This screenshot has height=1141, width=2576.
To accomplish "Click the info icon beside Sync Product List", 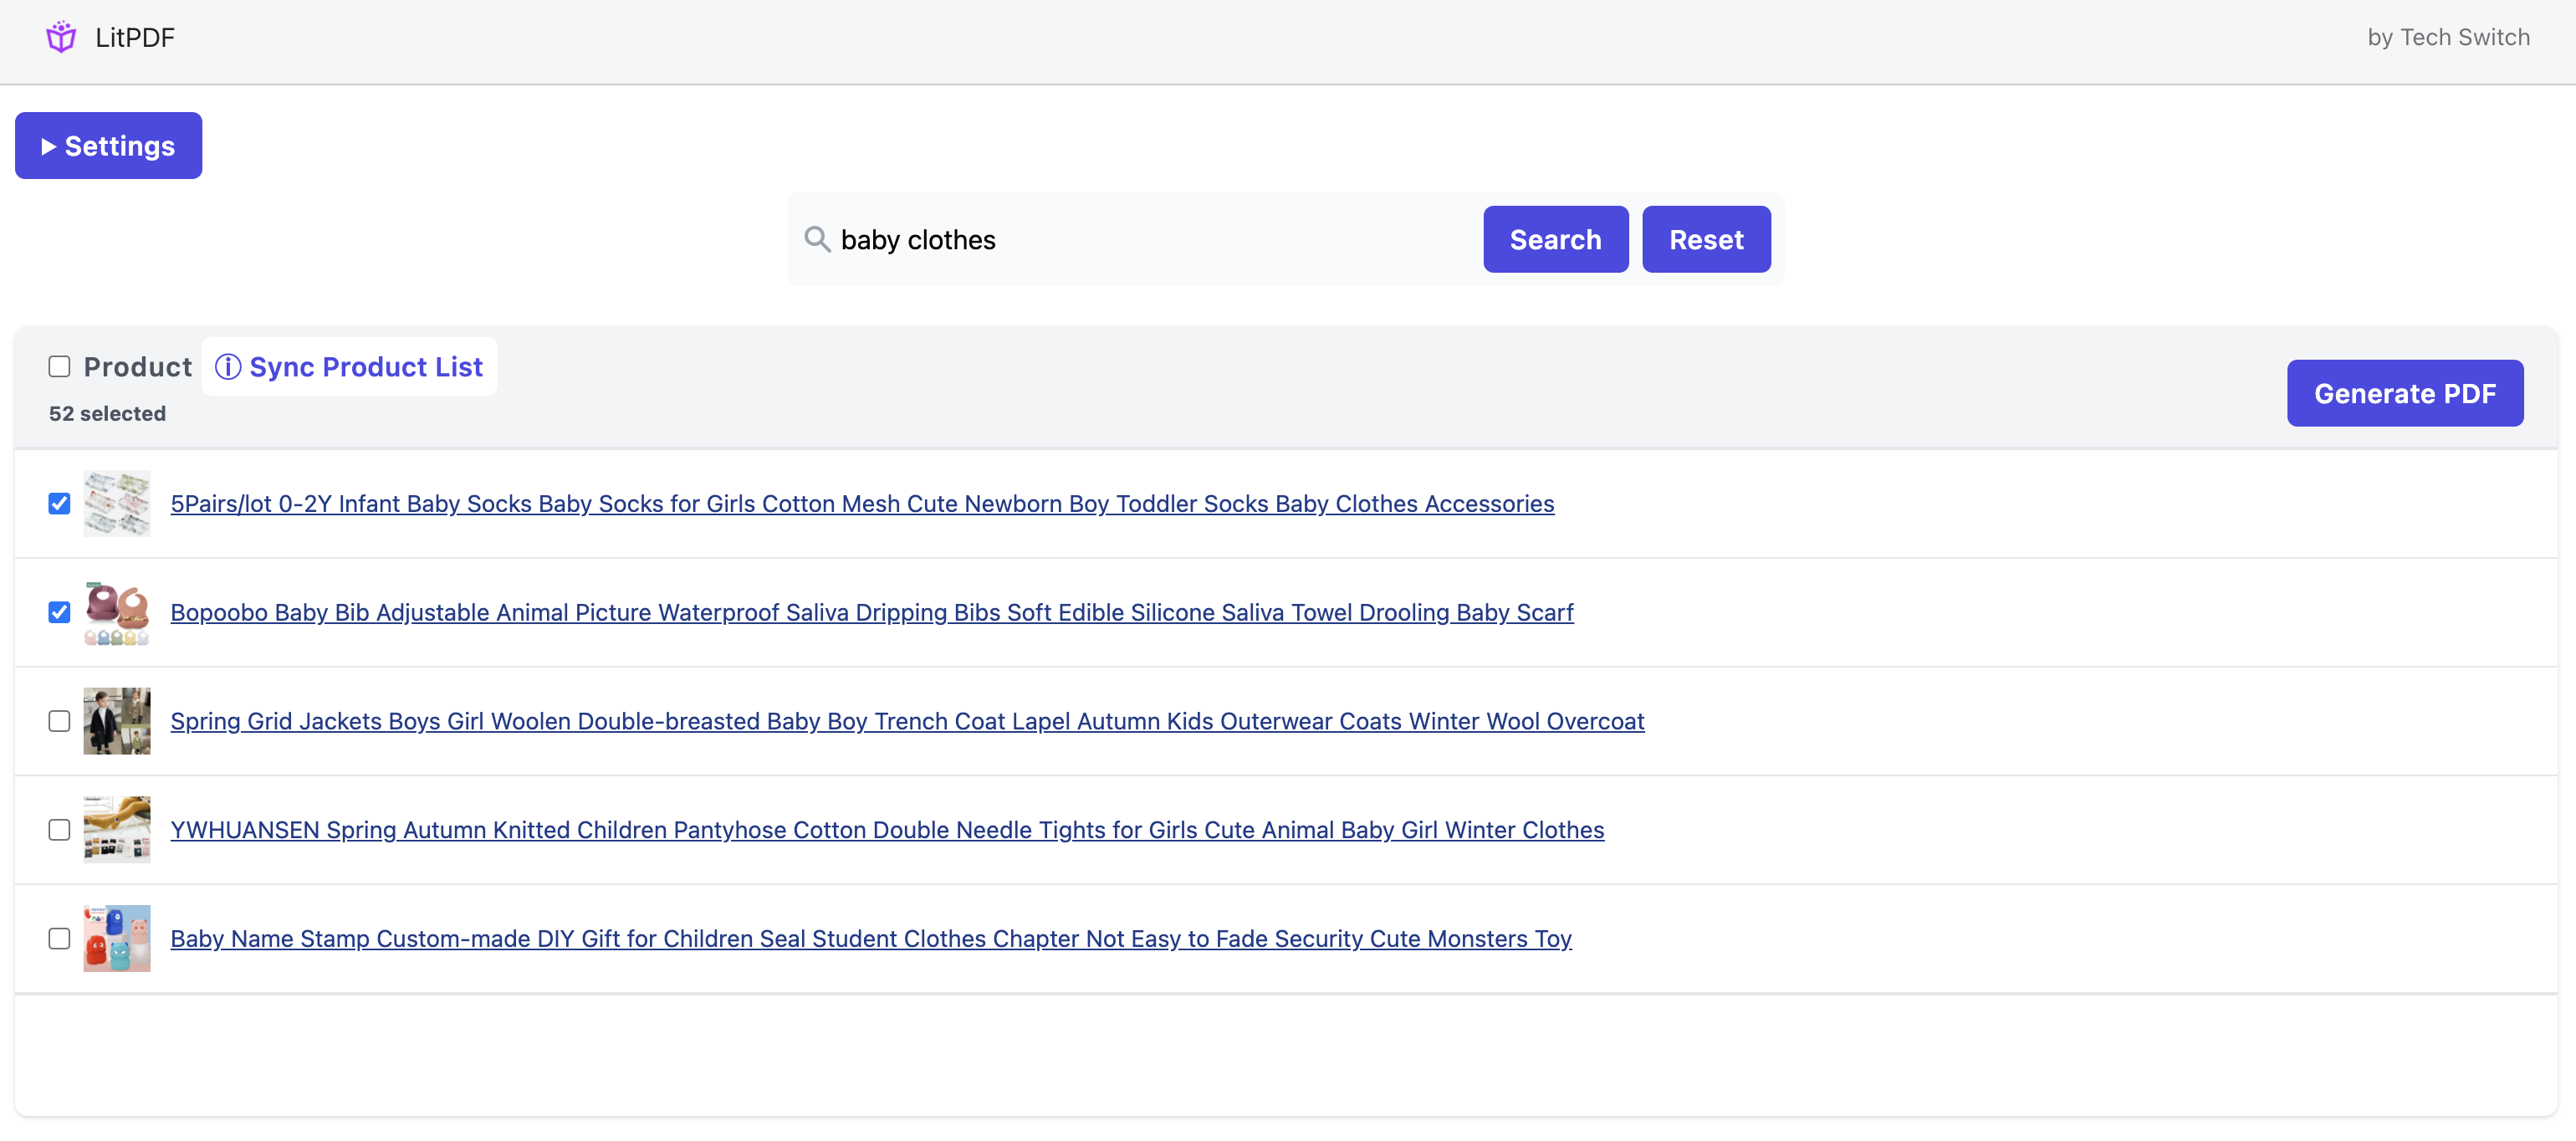I will (228, 367).
